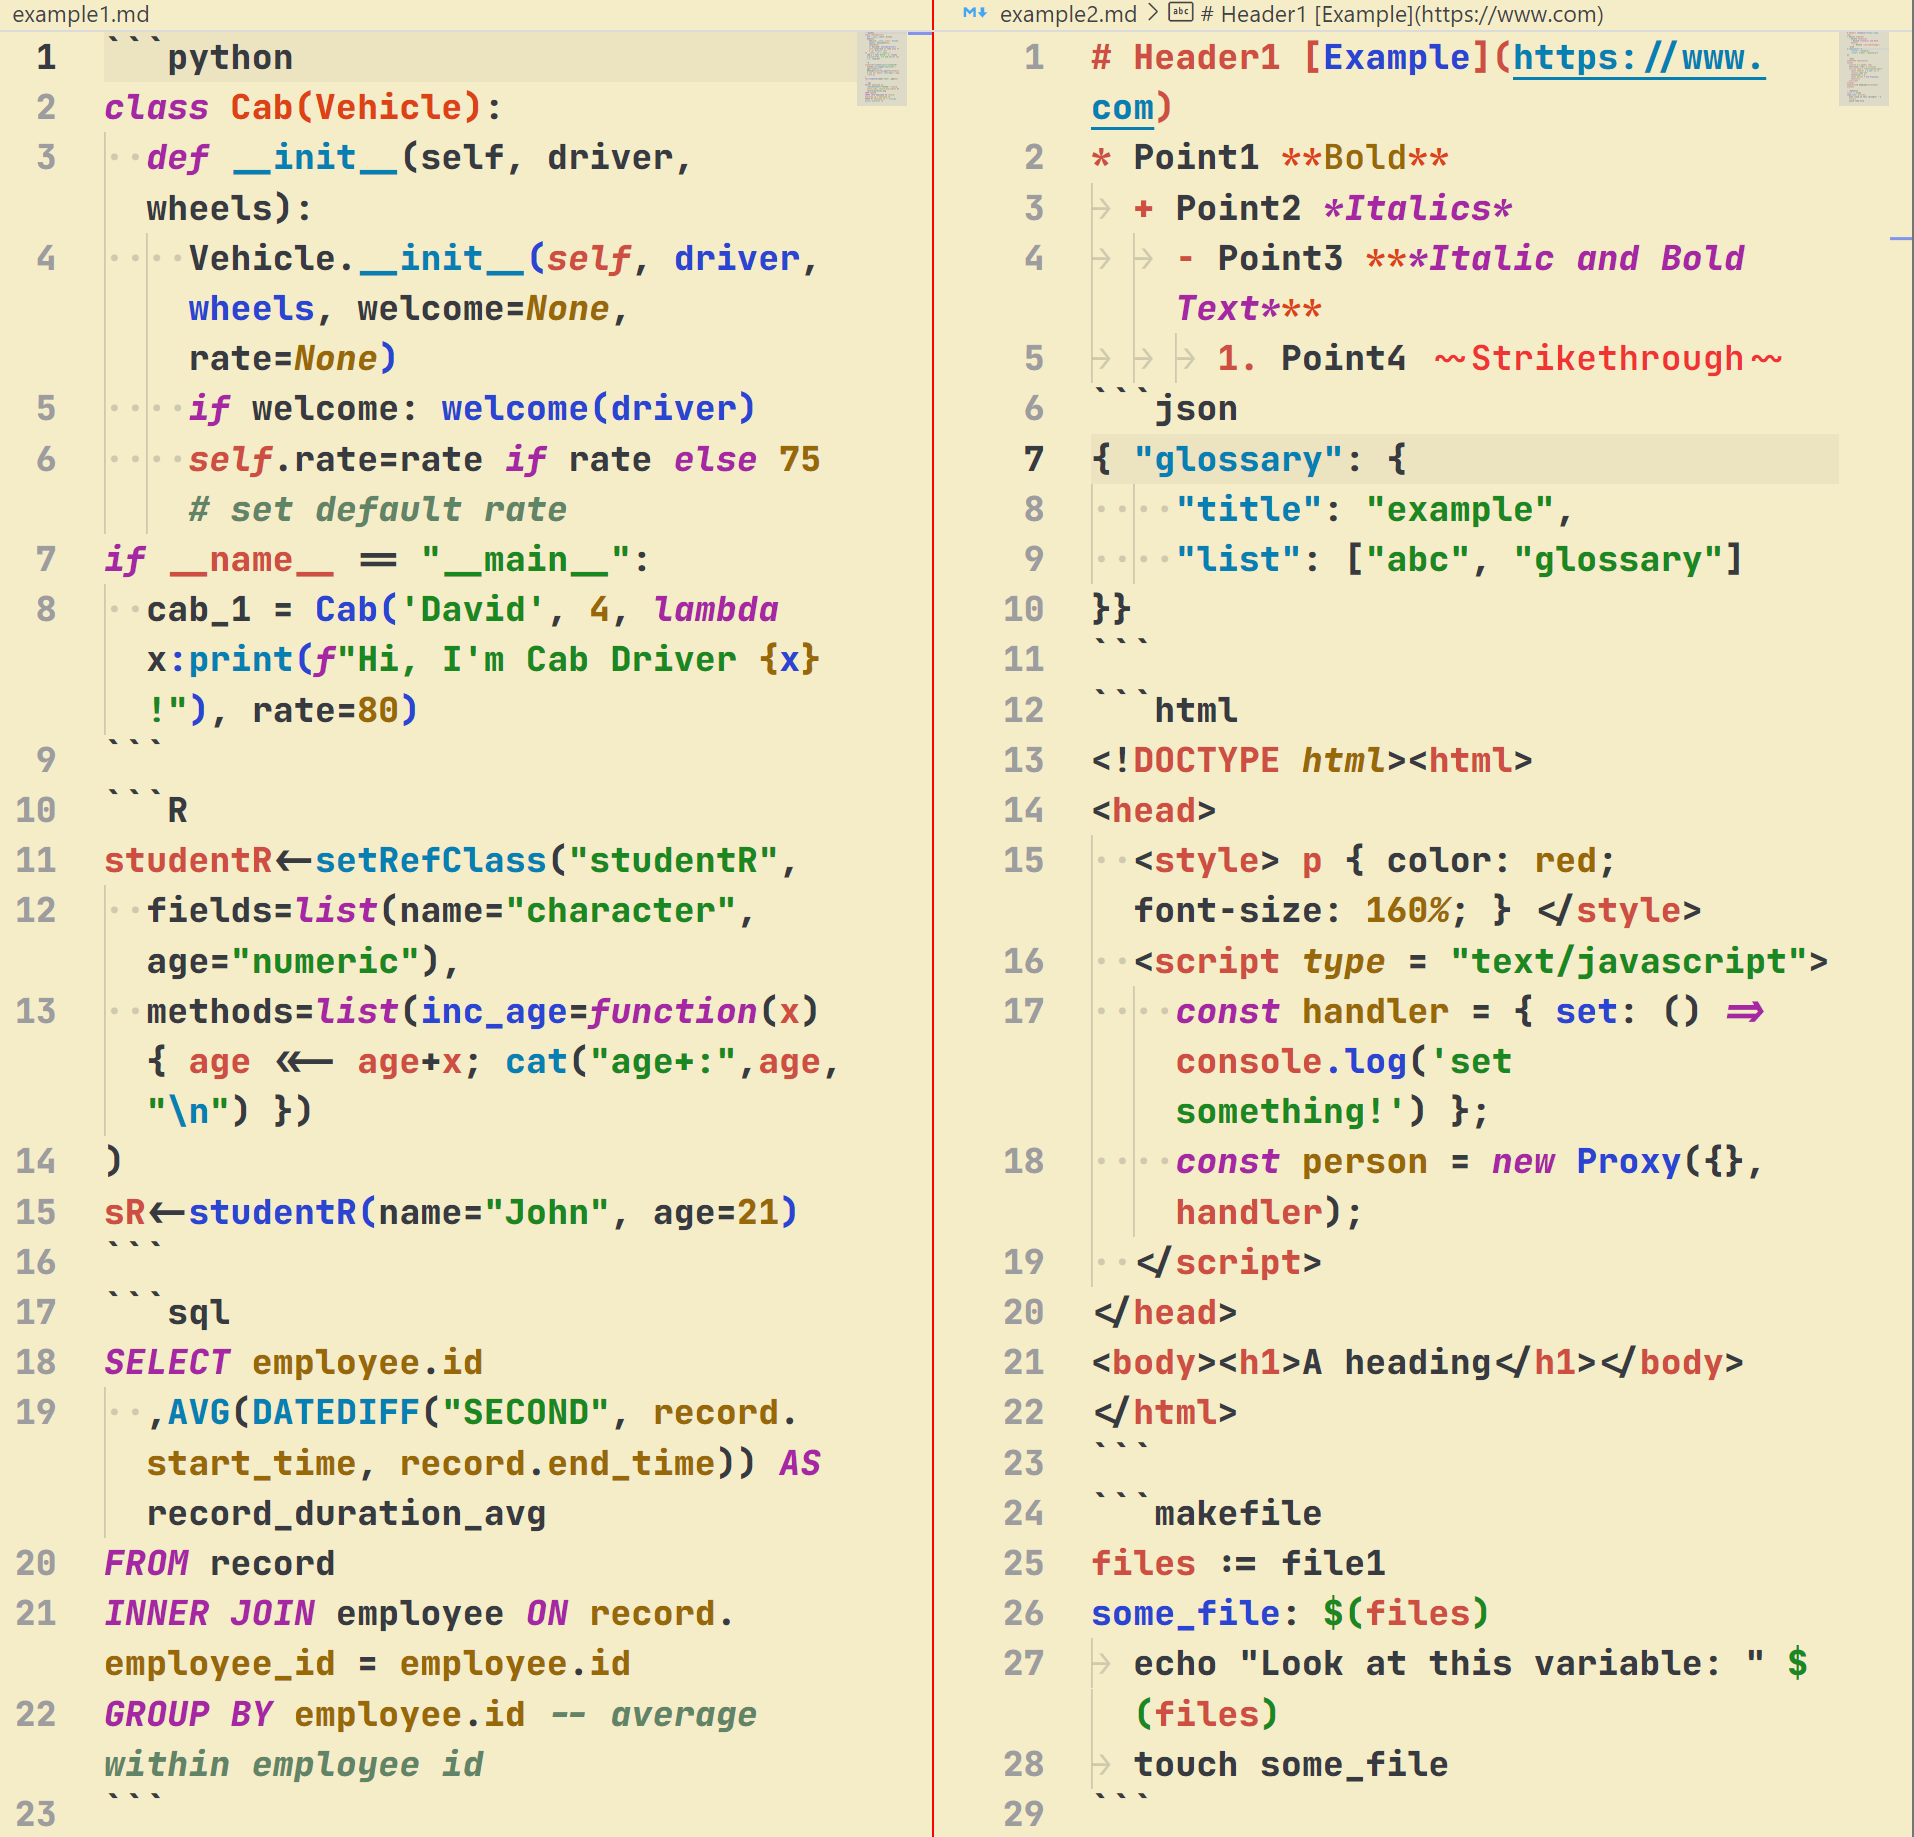Click the 'makefile' code fence label on line 24

pos(1238,1513)
